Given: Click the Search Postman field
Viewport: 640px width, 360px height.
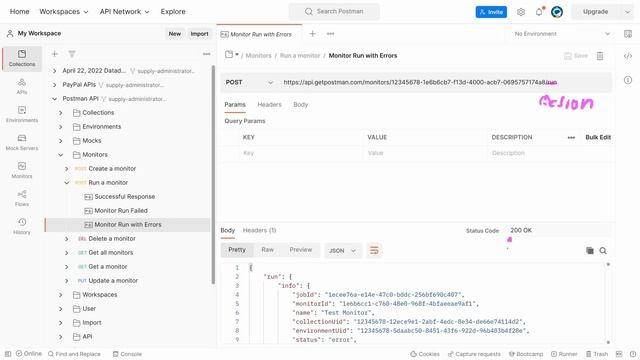Looking at the screenshot, I should [334, 11].
